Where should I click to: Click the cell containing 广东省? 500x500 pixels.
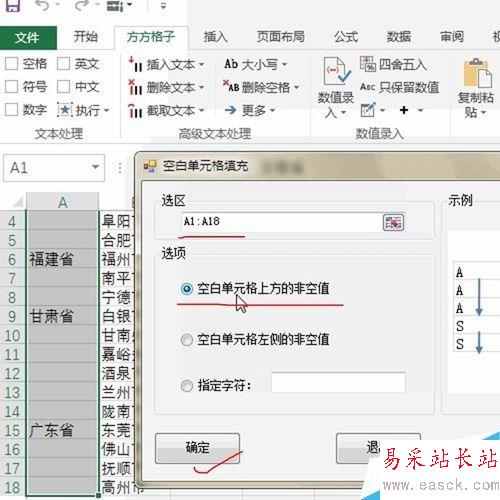(63, 430)
